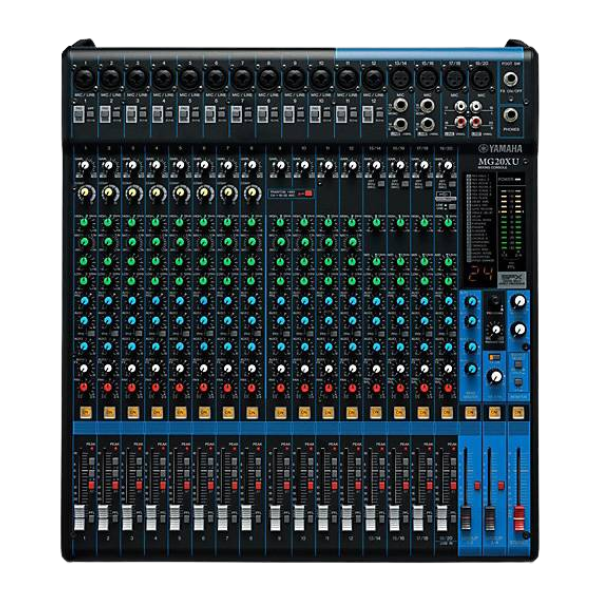Click the channel 5 fader cap

[175, 518]
